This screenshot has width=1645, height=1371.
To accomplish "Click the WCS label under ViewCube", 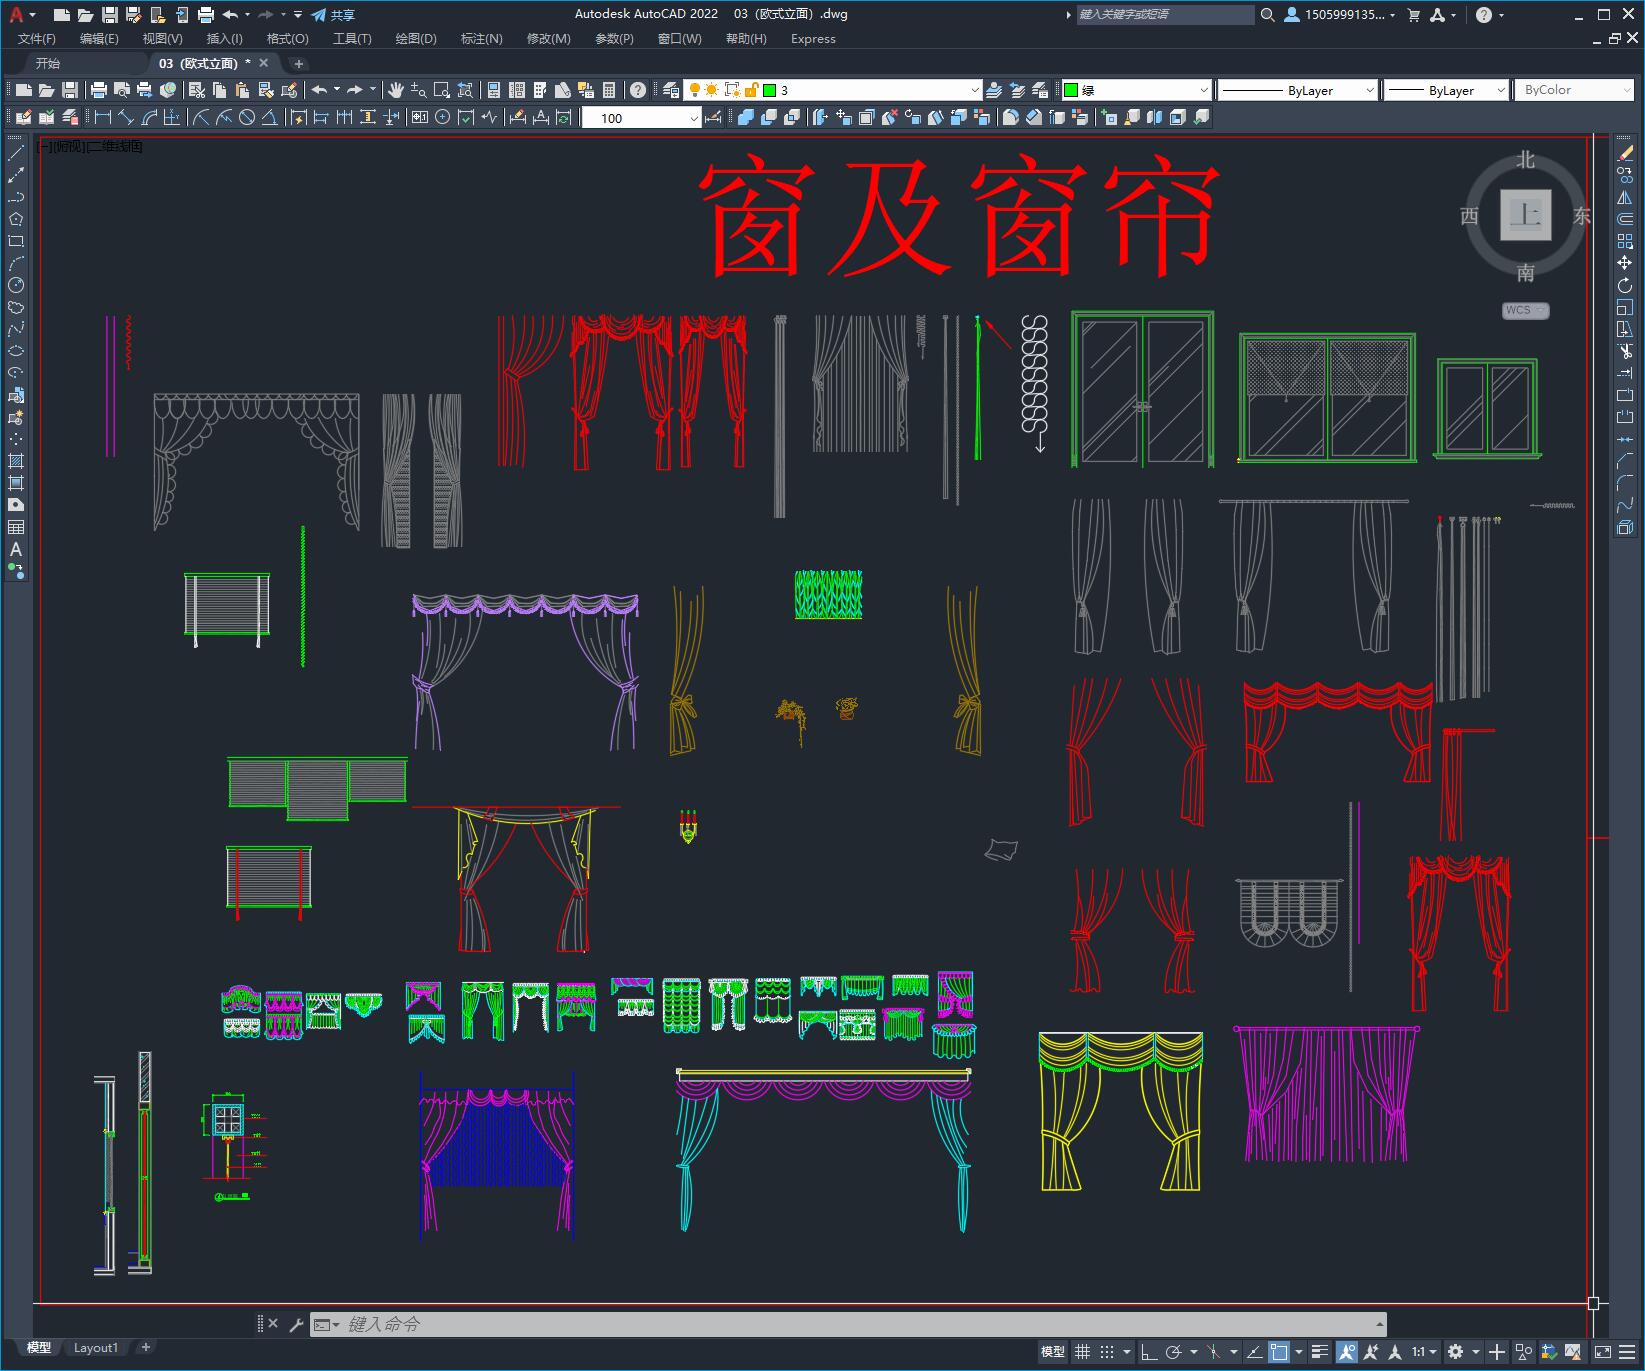I will pyautogui.click(x=1525, y=310).
